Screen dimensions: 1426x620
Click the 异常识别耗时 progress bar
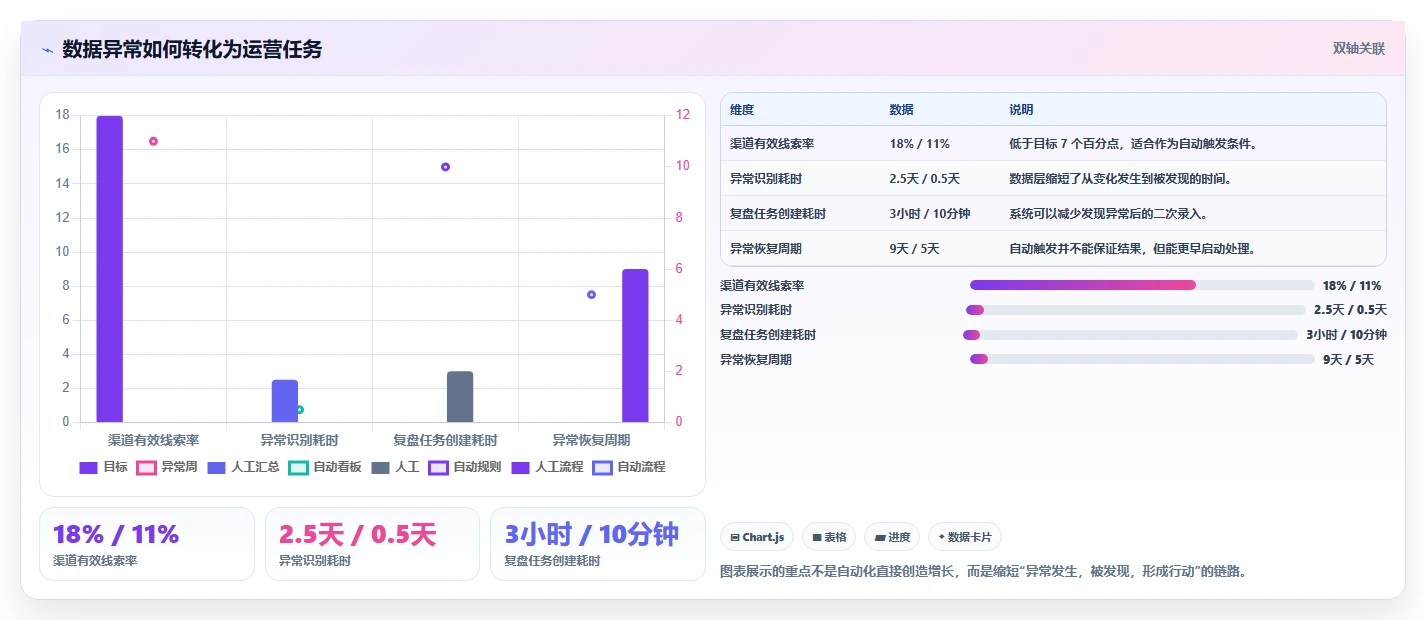point(1136,310)
